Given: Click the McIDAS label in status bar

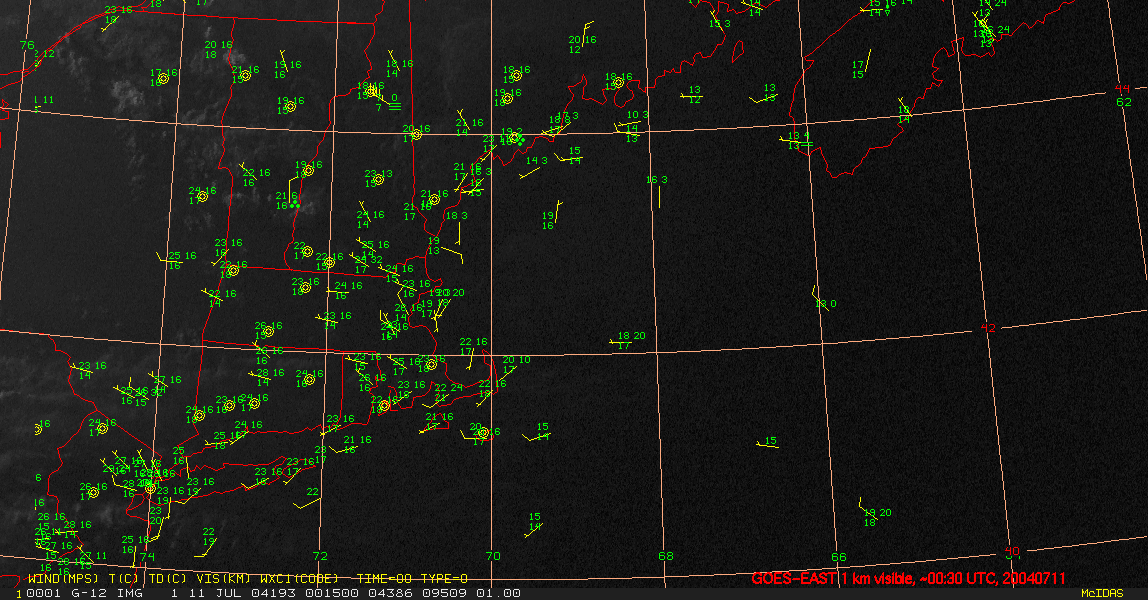Looking at the screenshot, I should pos(1102,593).
